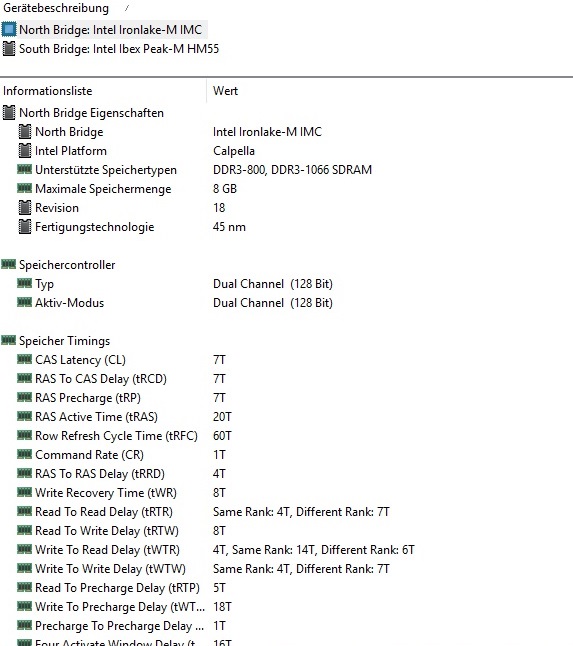Click the Wert column header
This screenshot has width=573, height=646.
tap(225, 91)
